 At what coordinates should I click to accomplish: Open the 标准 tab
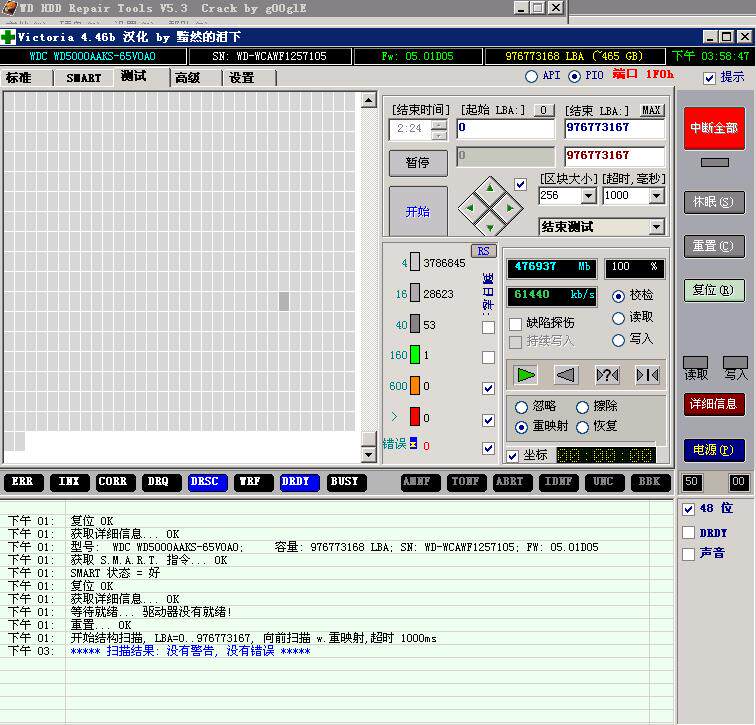click(19, 78)
